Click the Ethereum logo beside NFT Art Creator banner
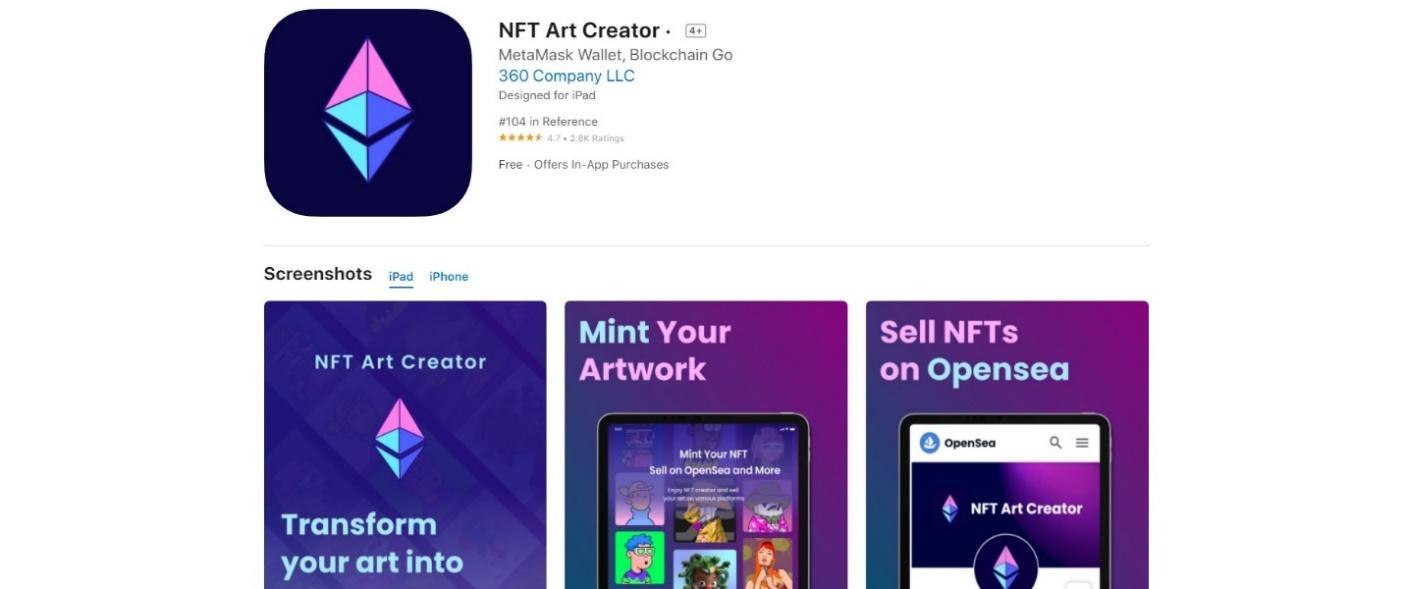This screenshot has height=589, width=1404. tap(950, 509)
